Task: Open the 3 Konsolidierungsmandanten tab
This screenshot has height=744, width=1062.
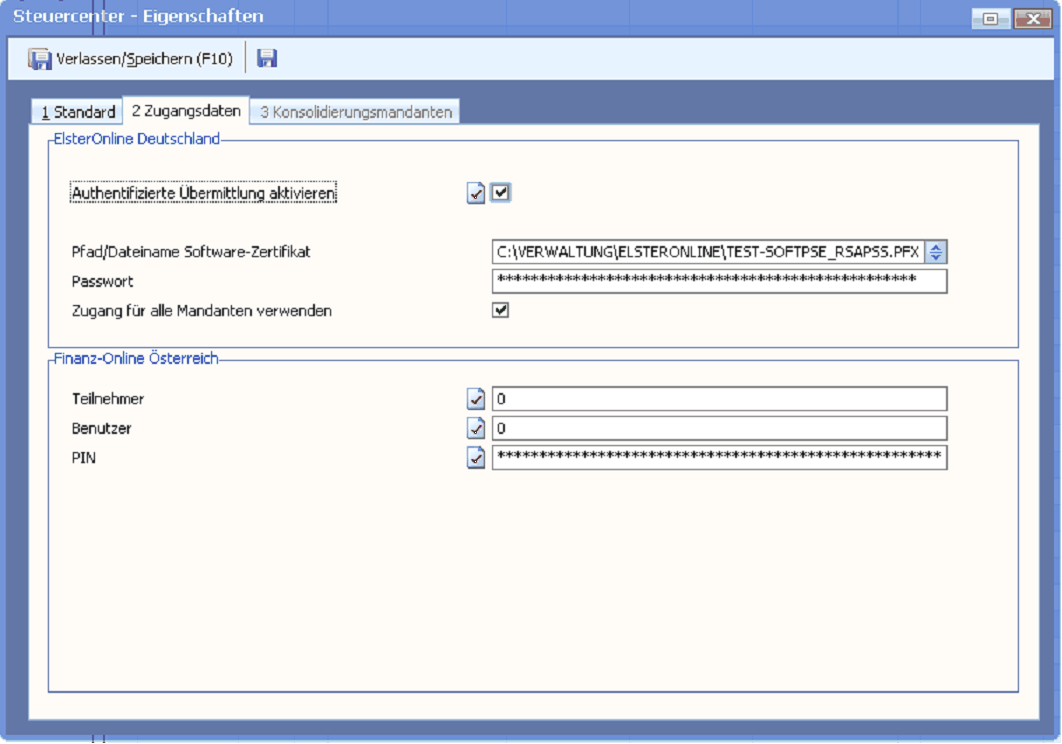Action: tap(356, 112)
